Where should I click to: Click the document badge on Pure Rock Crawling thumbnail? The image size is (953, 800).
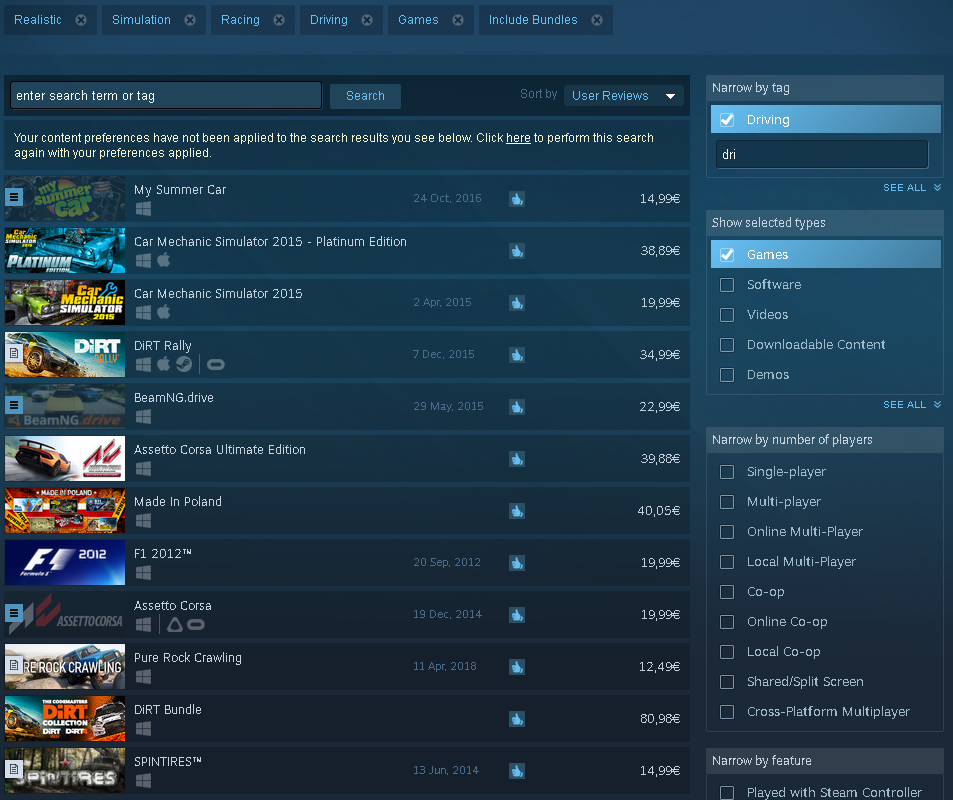[14, 664]
